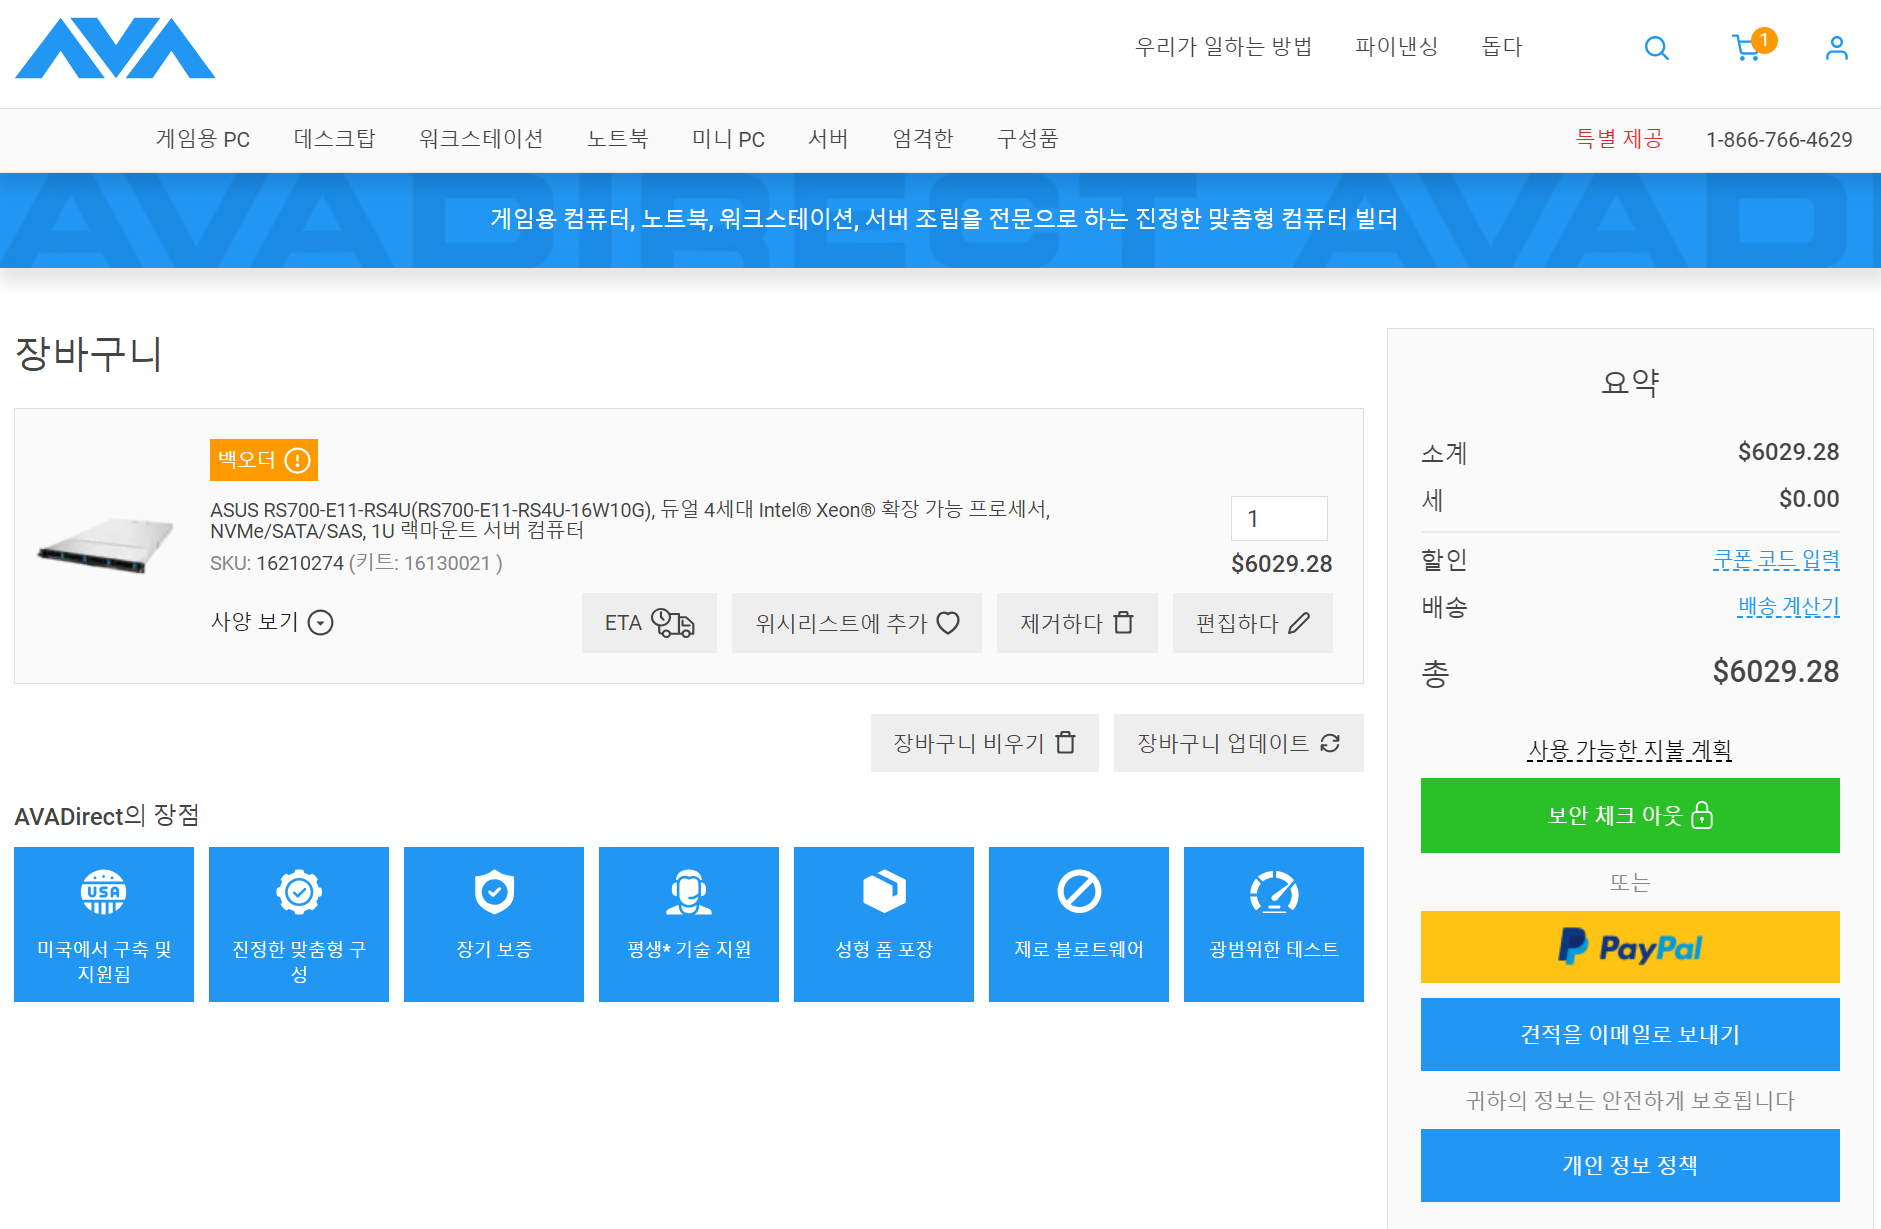1881x1229 pixels.
Task: Click the 장기 보증 shield tile
Action: (494, 924)
